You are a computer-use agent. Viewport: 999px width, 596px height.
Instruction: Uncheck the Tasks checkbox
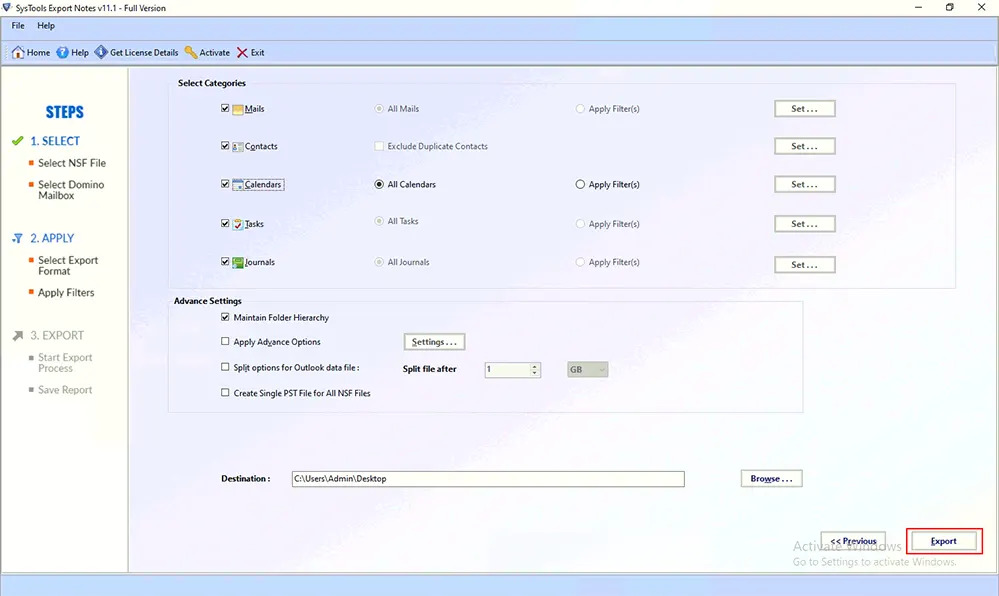coord(225,224)
